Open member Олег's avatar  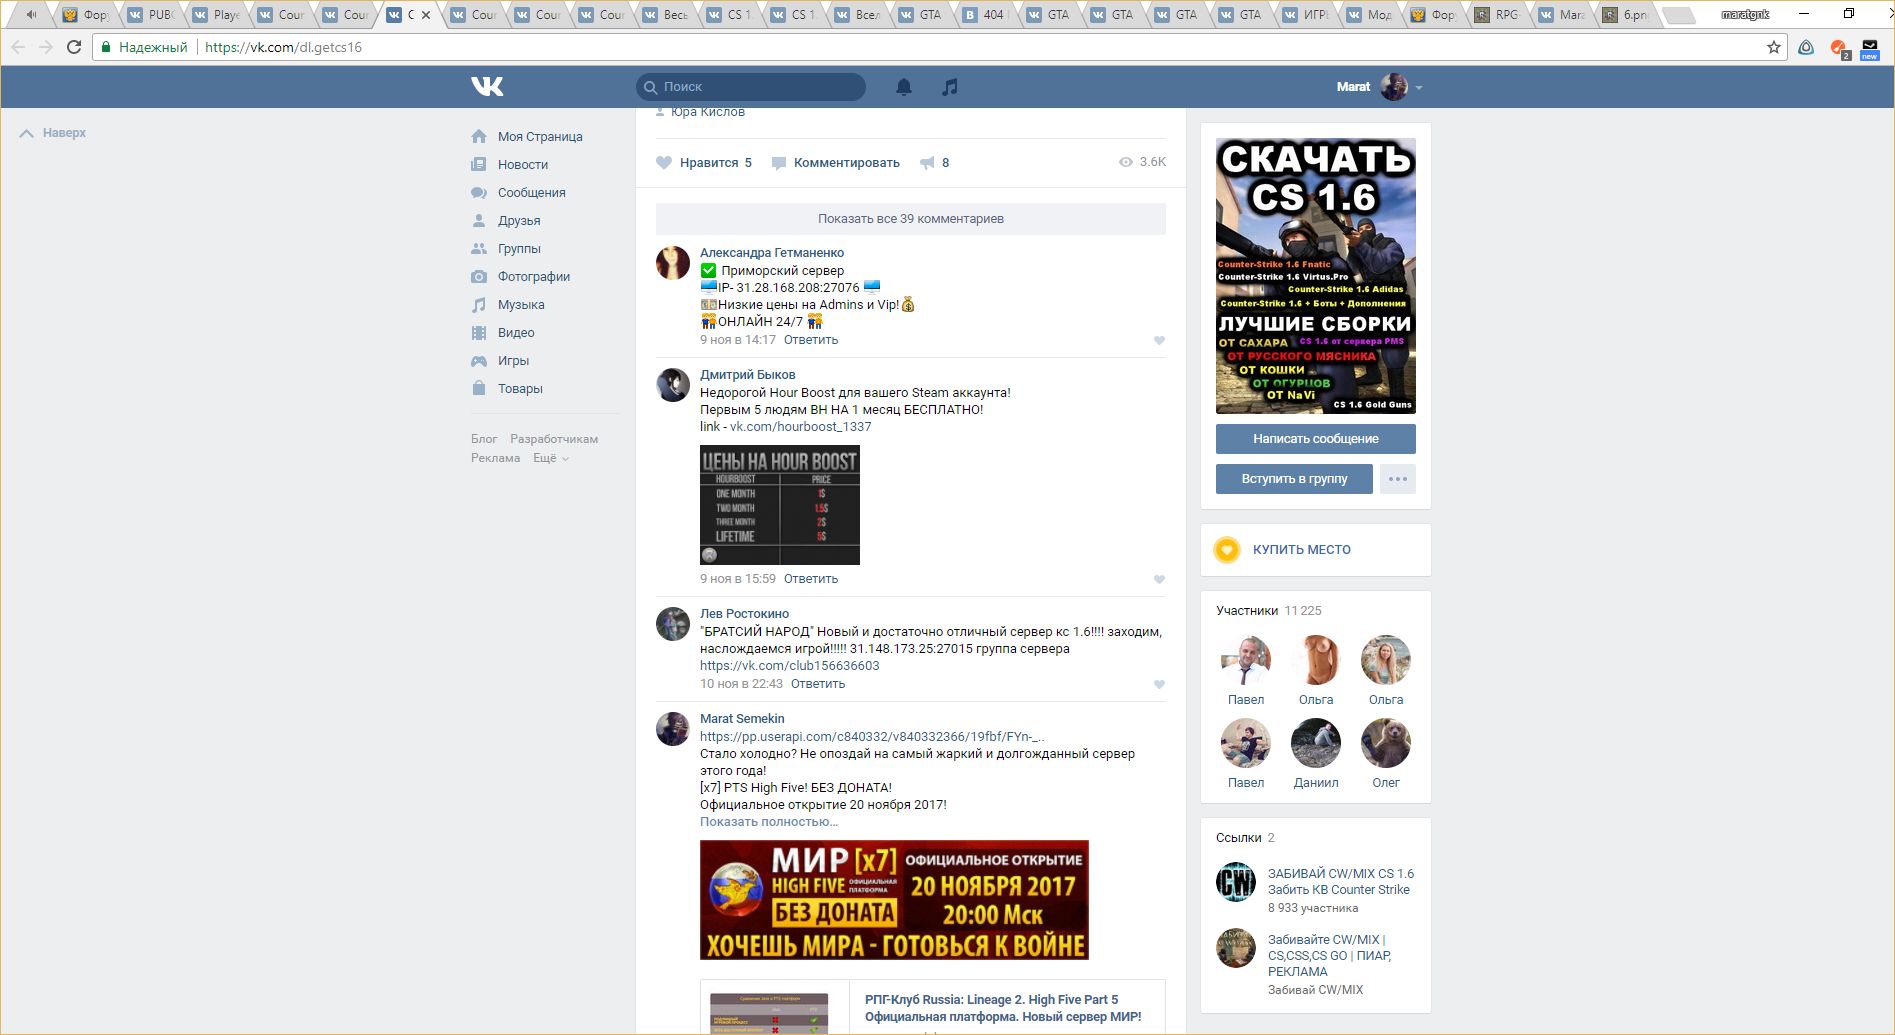click(x=1386, y=744)
